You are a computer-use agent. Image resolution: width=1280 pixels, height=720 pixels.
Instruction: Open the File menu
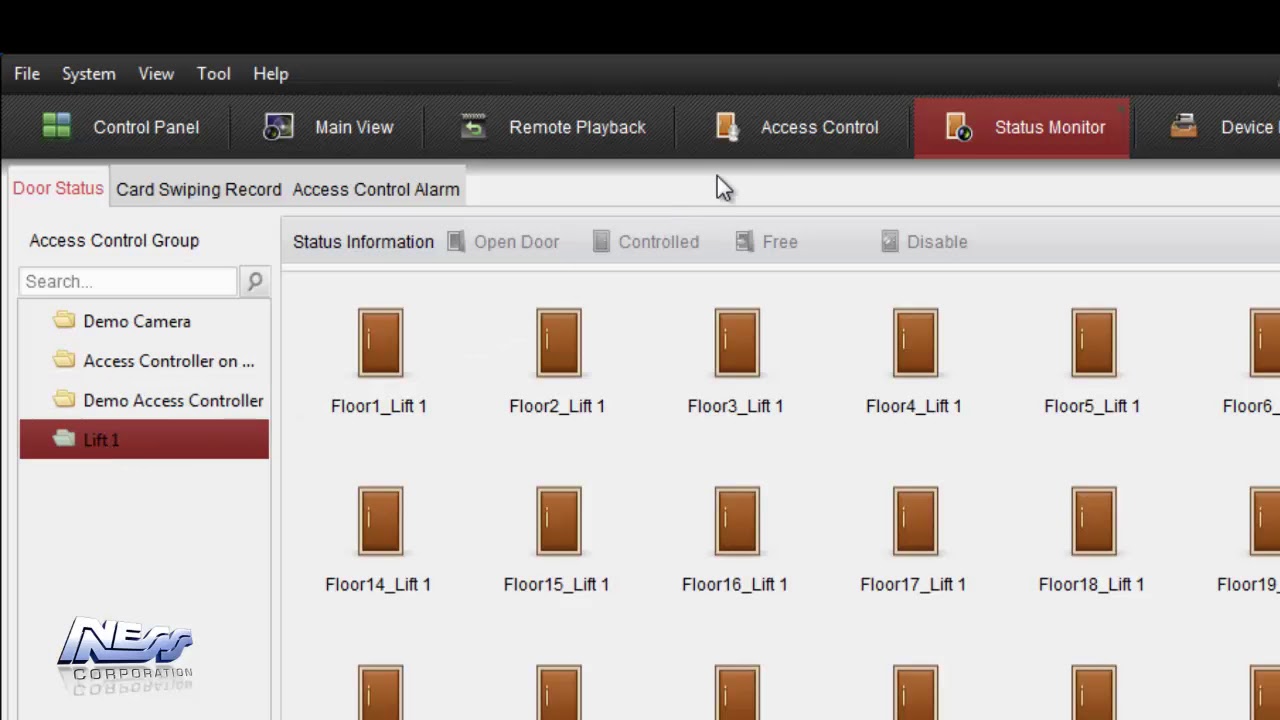point(27,74)
